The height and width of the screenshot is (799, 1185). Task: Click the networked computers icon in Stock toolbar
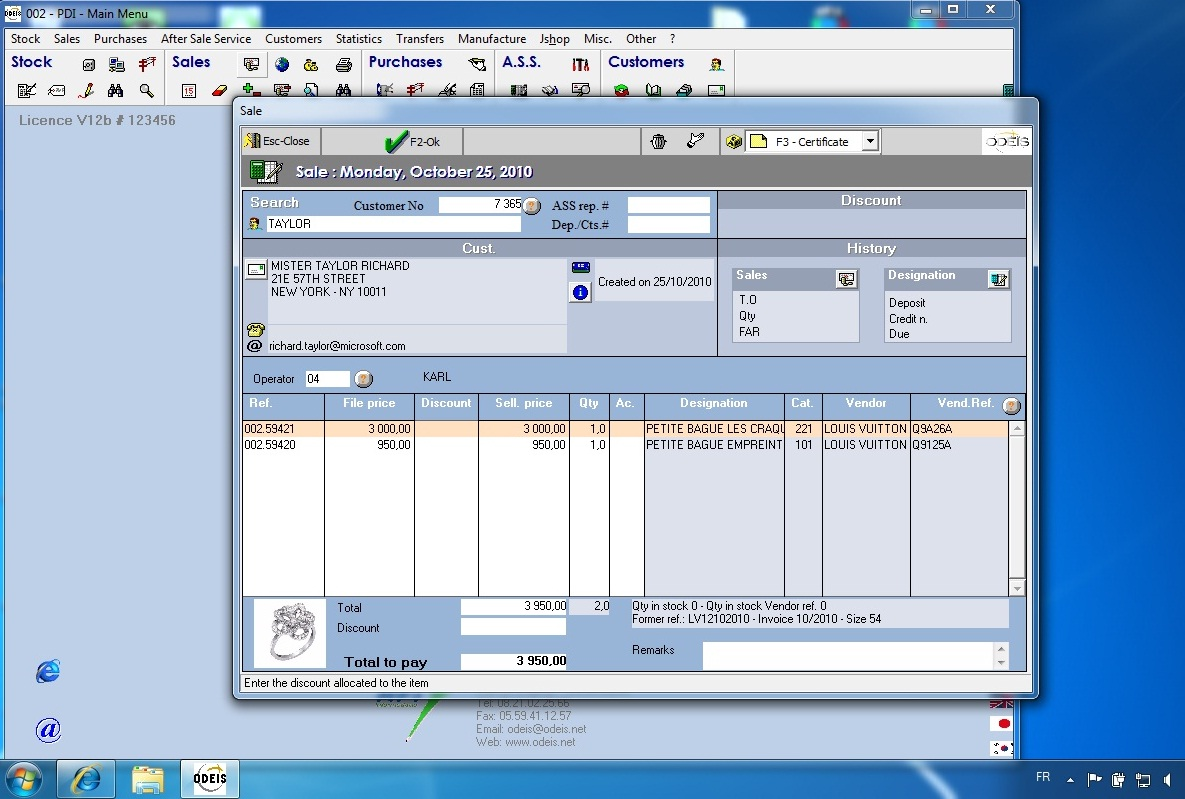click(116, 65)
